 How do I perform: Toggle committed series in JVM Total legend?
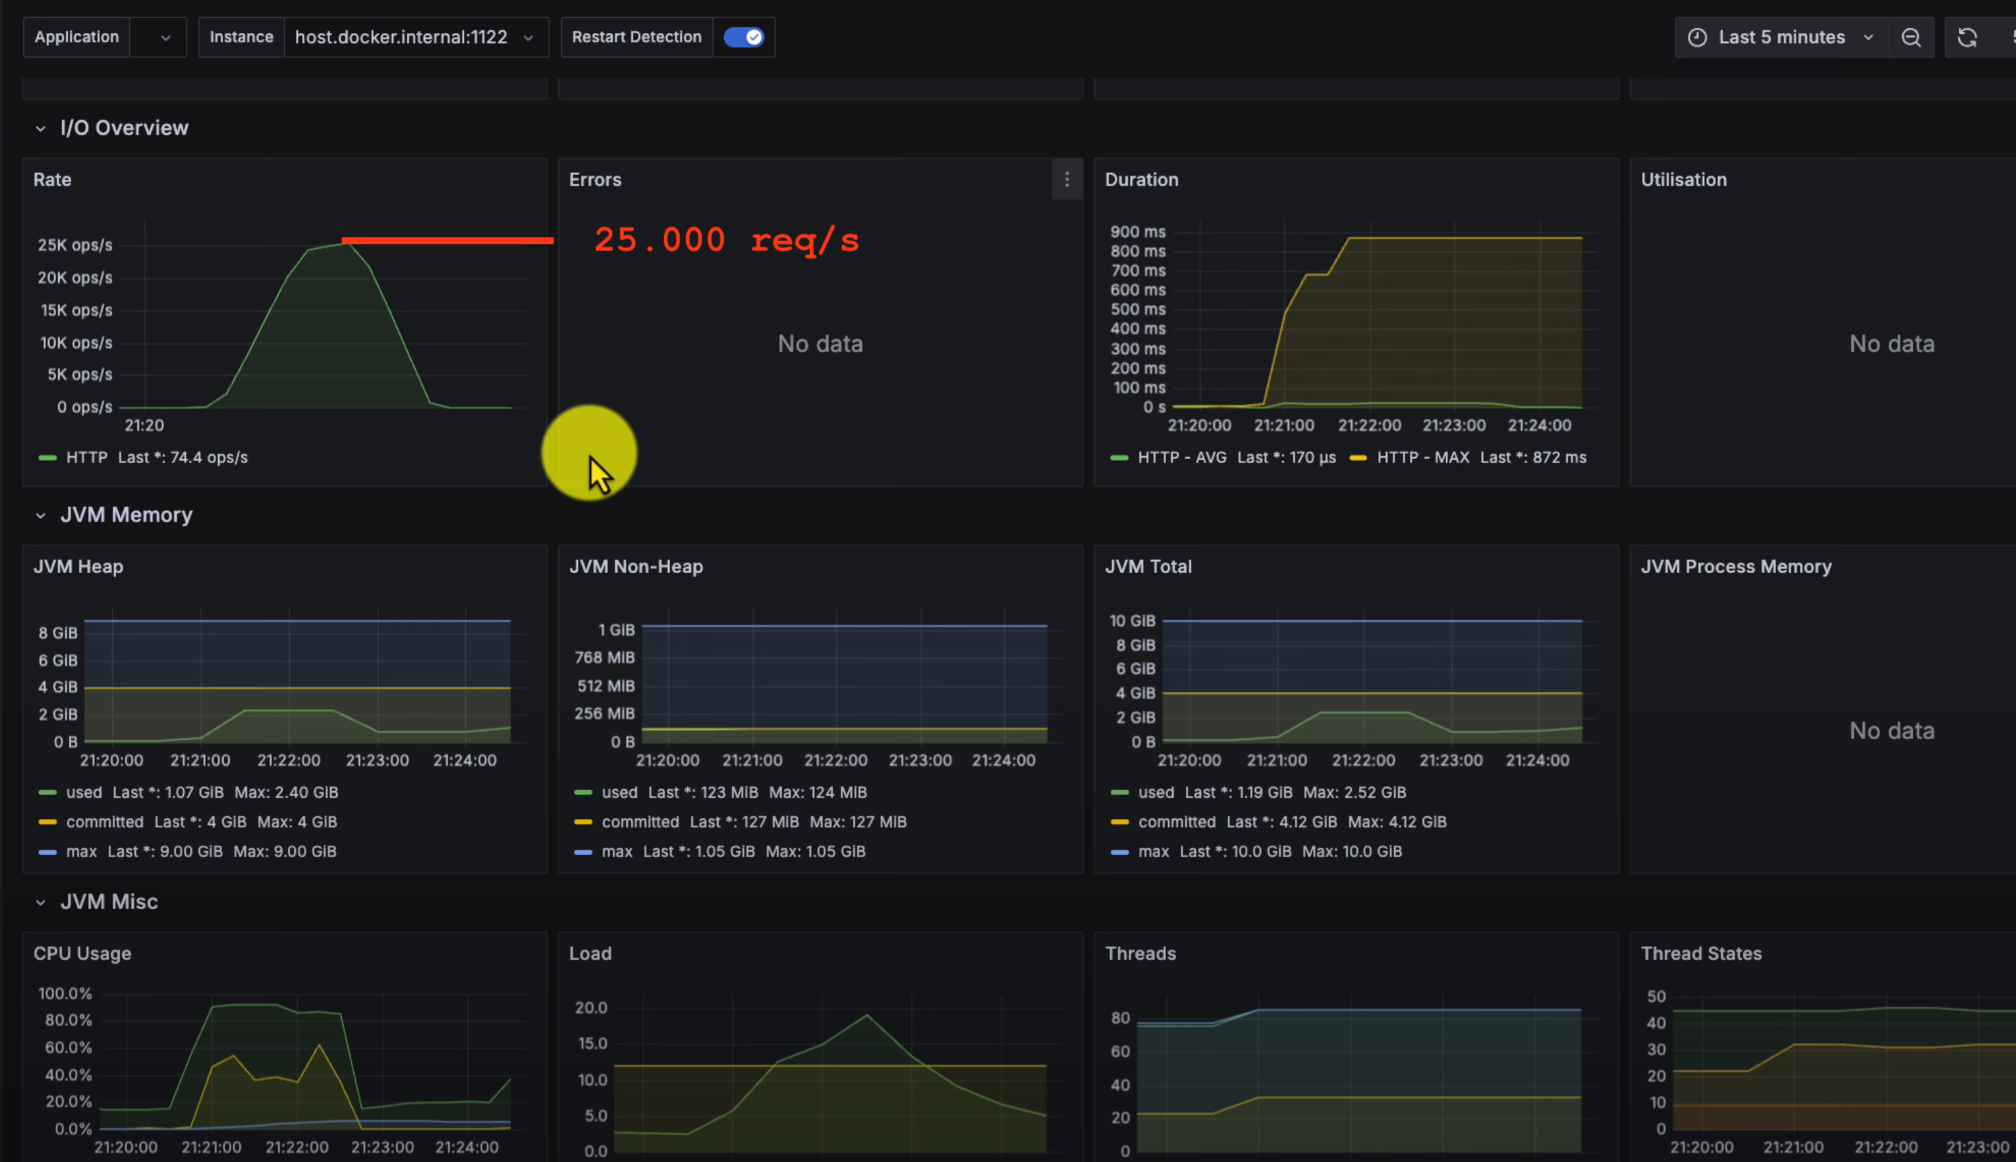click(x=1177, y=822)
